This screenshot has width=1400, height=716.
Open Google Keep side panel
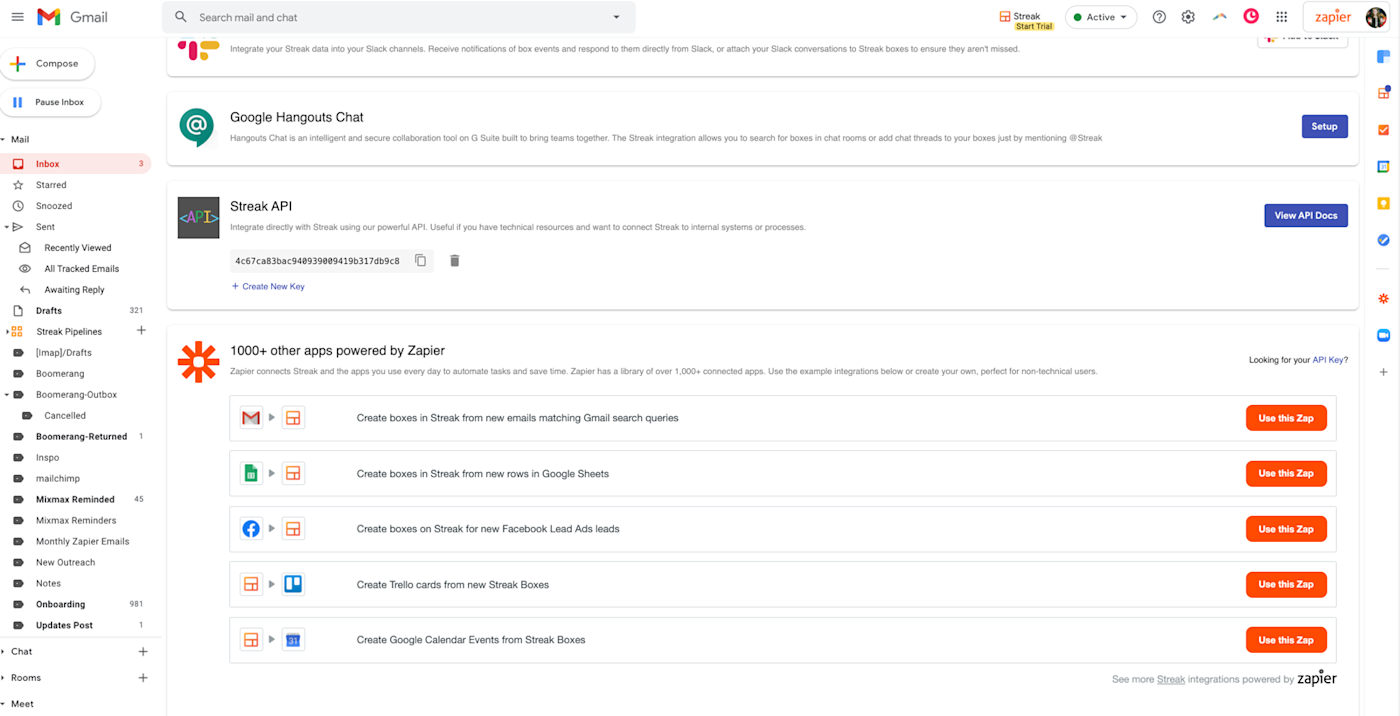[1384, 204]
